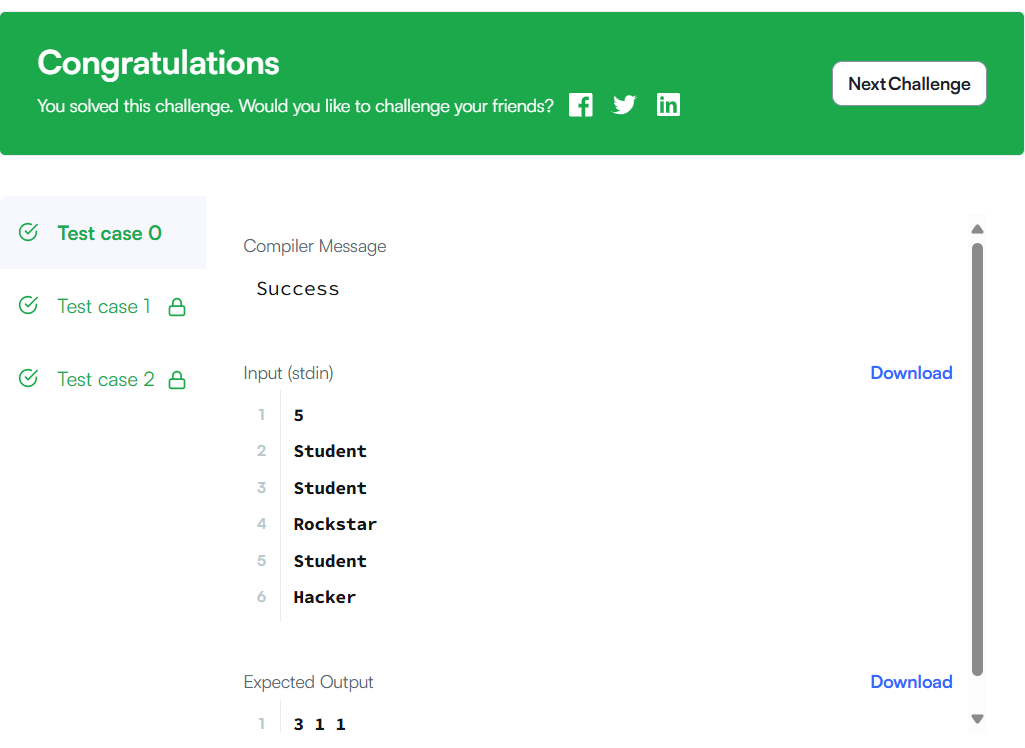The height and width of the screenshot is (748, 1025).
Task: Download the Input (stdin) file
Action: [x=911, y=373]
